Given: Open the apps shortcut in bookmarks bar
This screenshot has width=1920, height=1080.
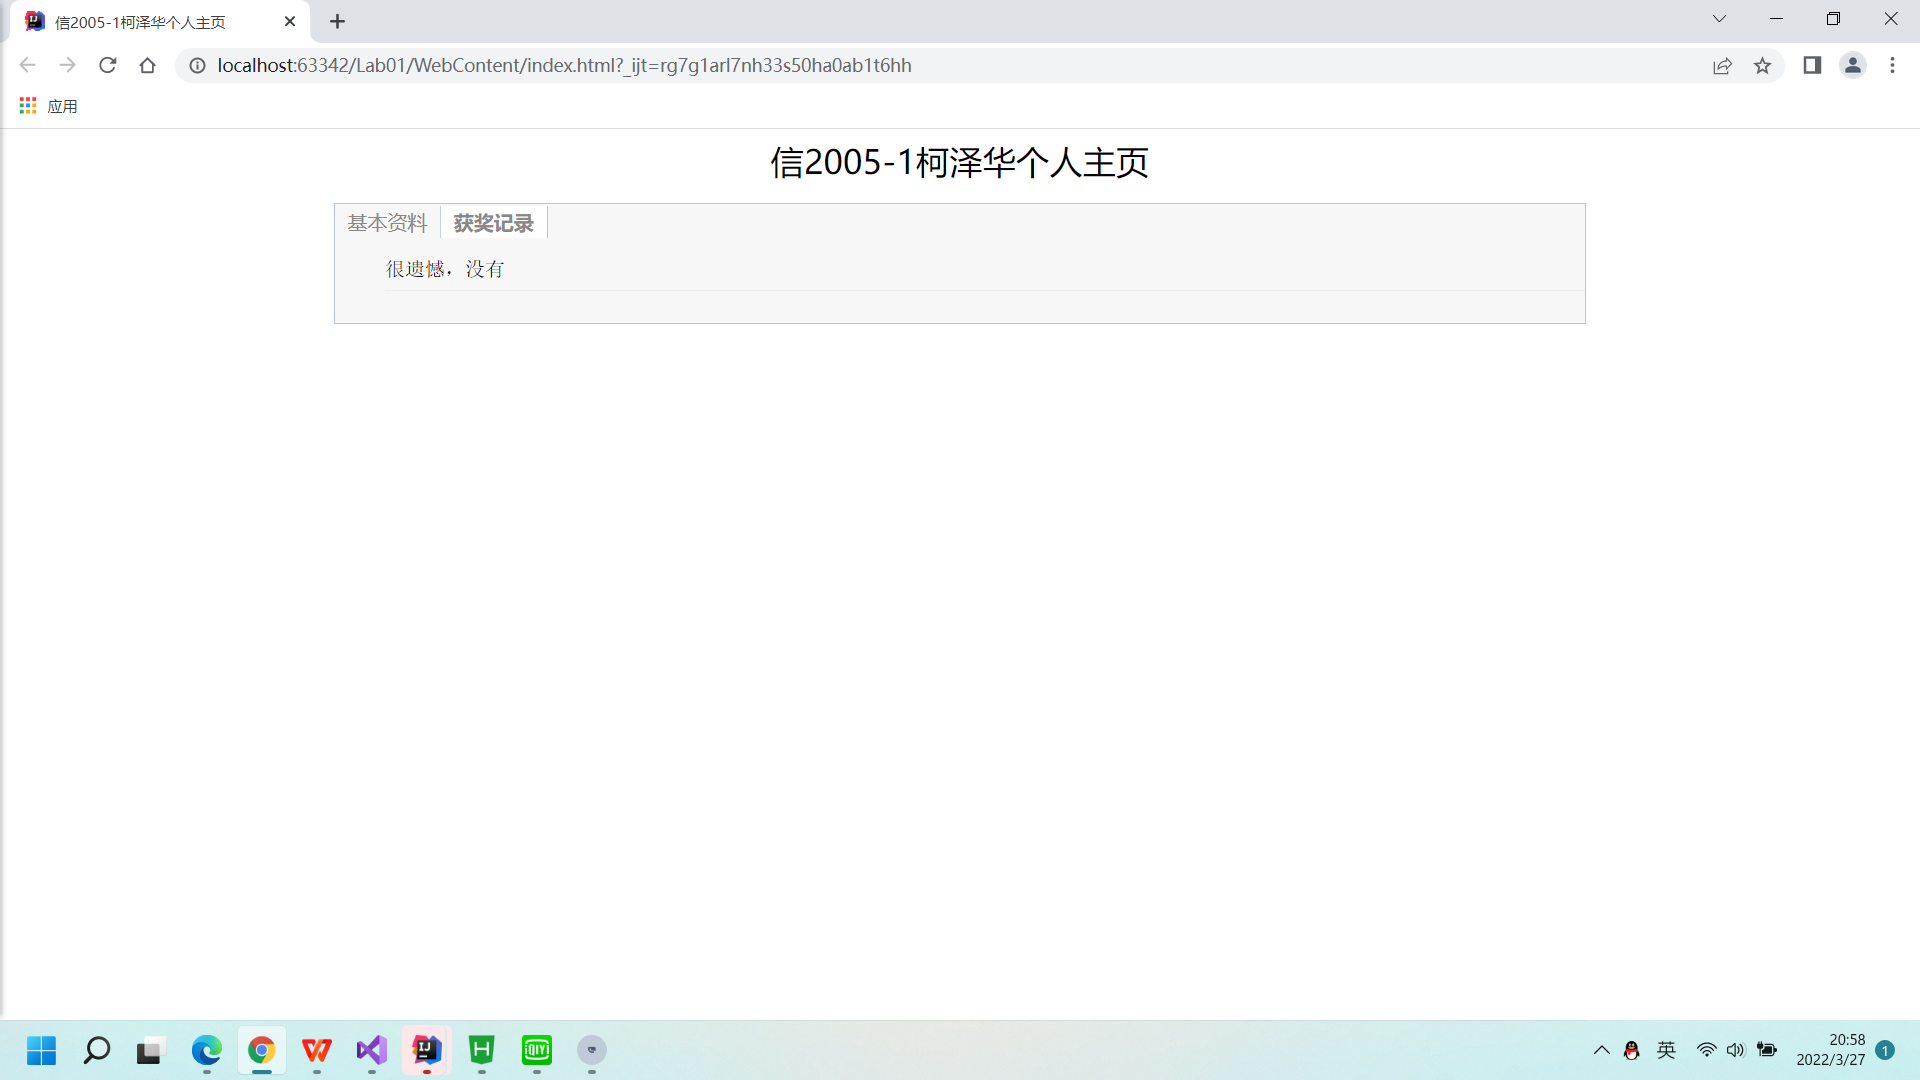Looking at the screenshot, I should [x=48, y=106].
